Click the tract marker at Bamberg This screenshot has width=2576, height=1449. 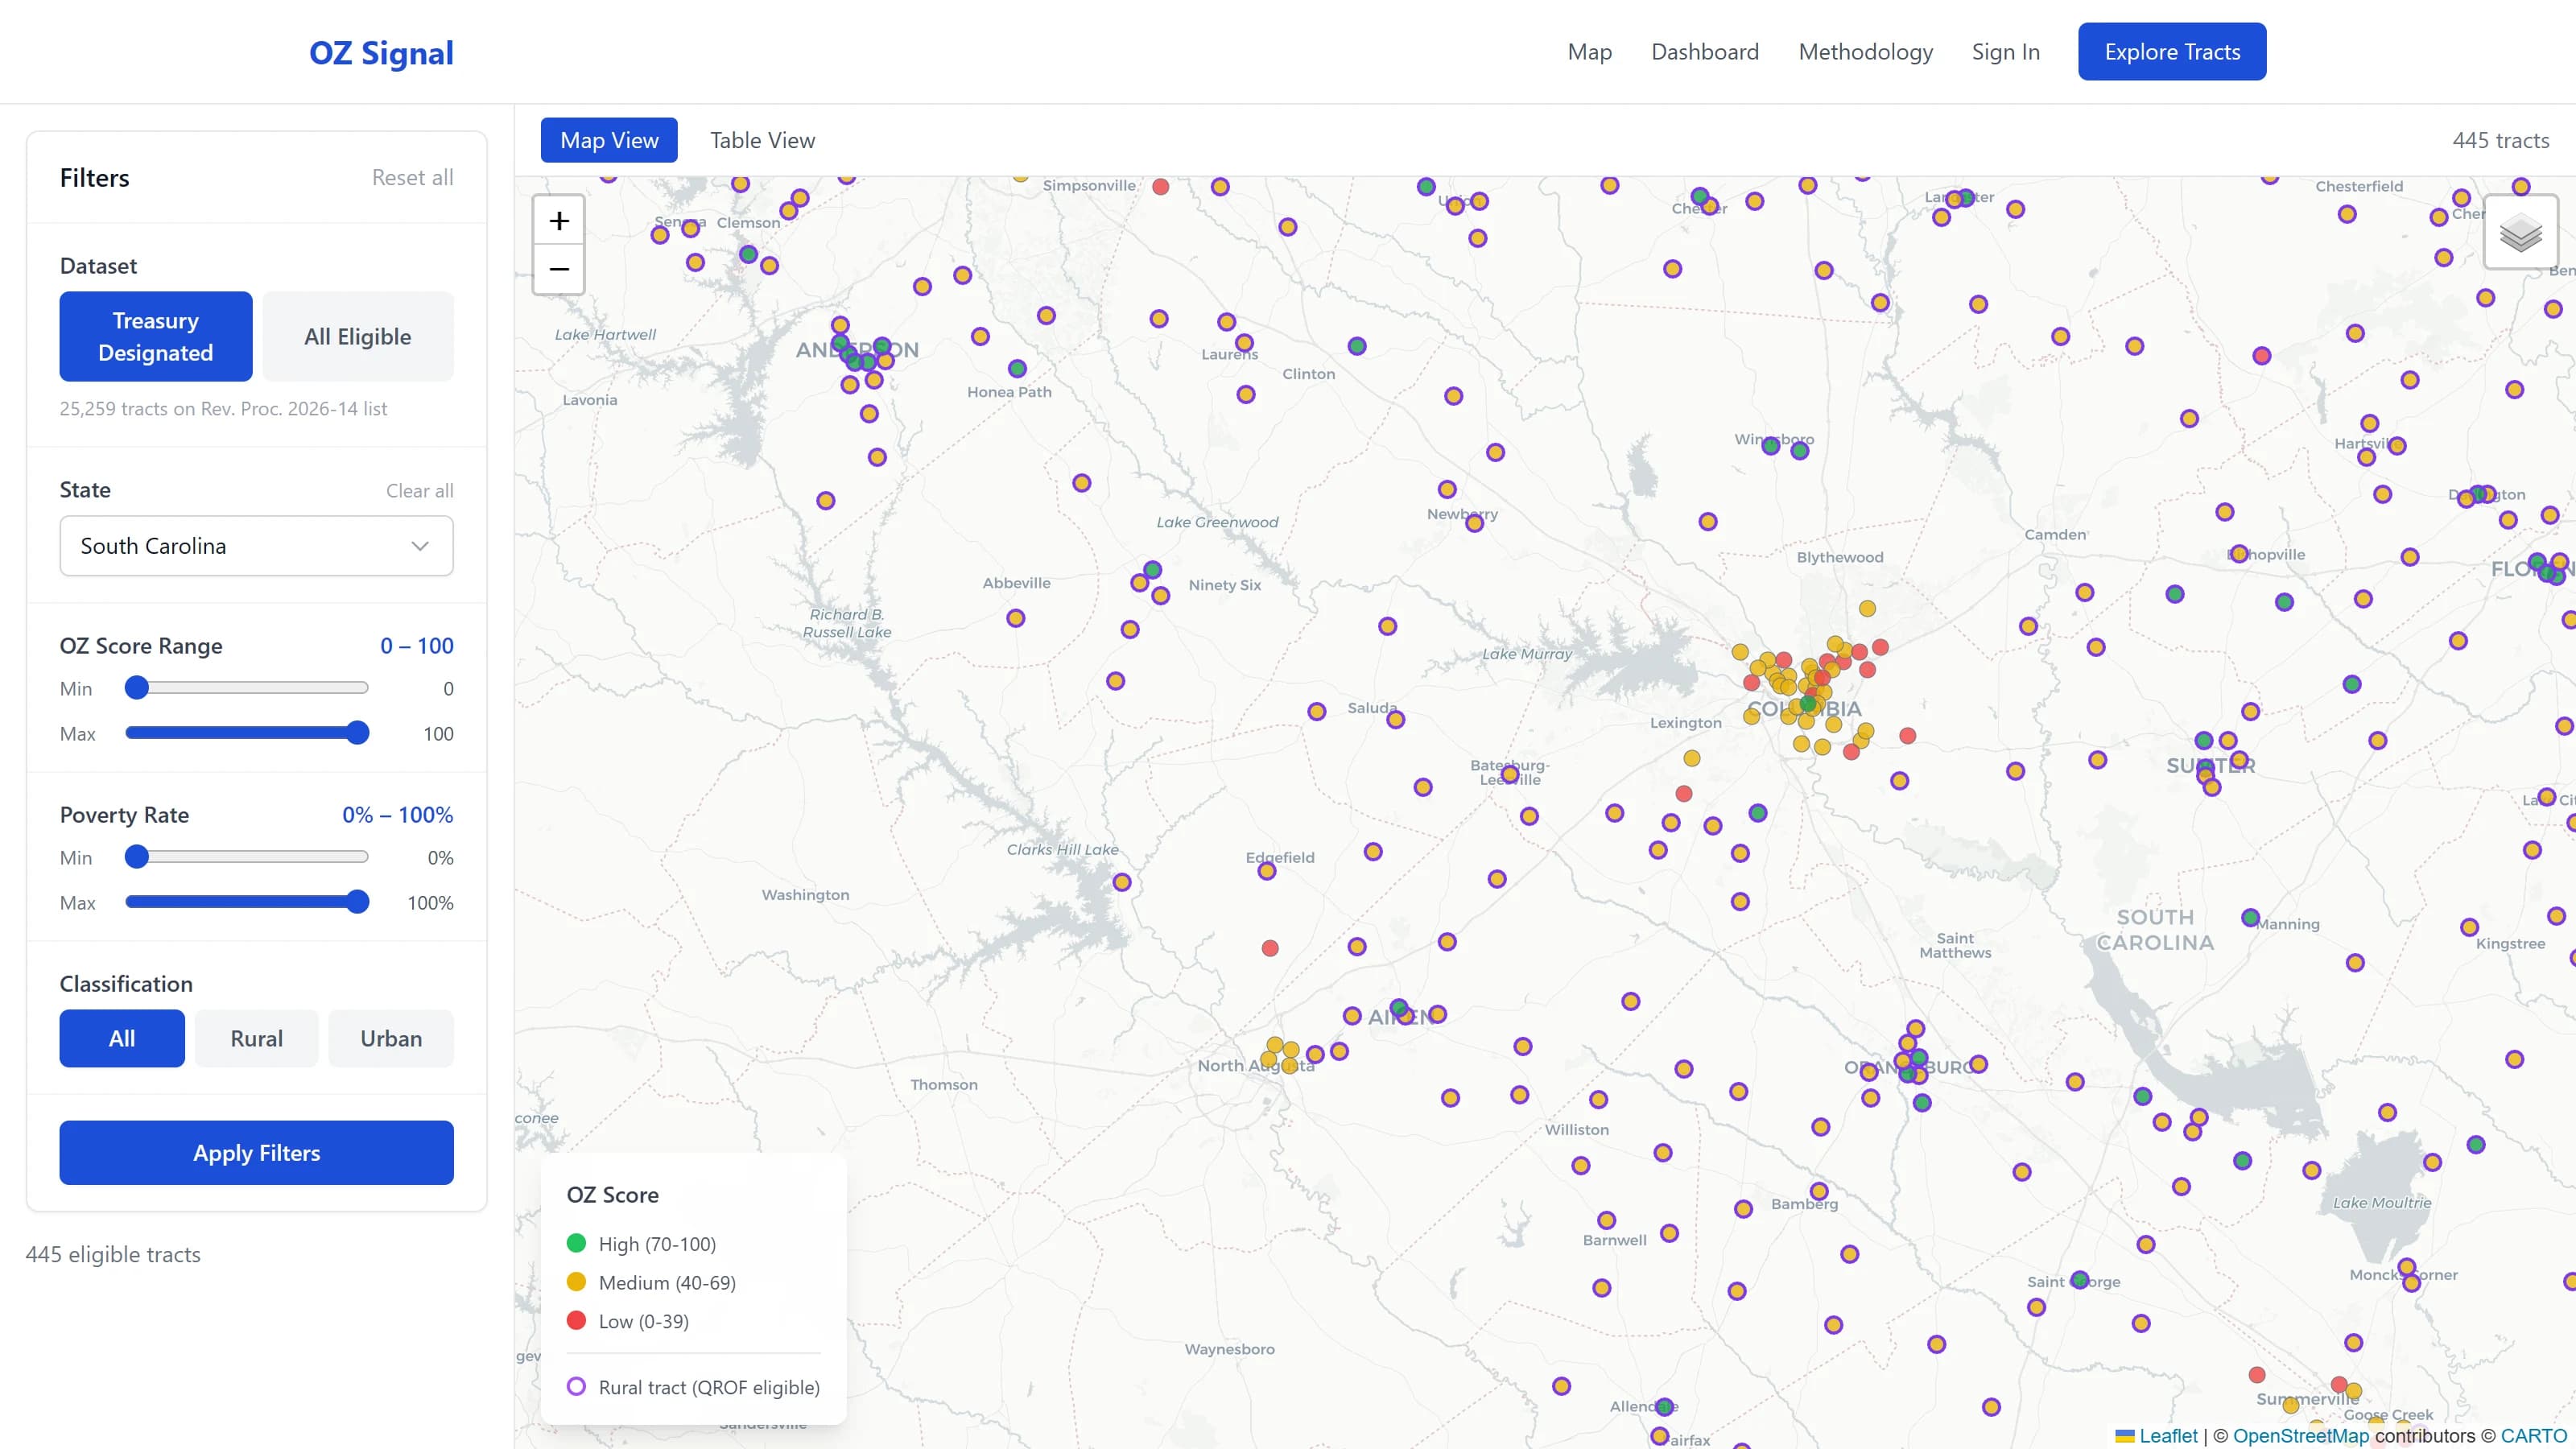click(x=1819, y=1191)
